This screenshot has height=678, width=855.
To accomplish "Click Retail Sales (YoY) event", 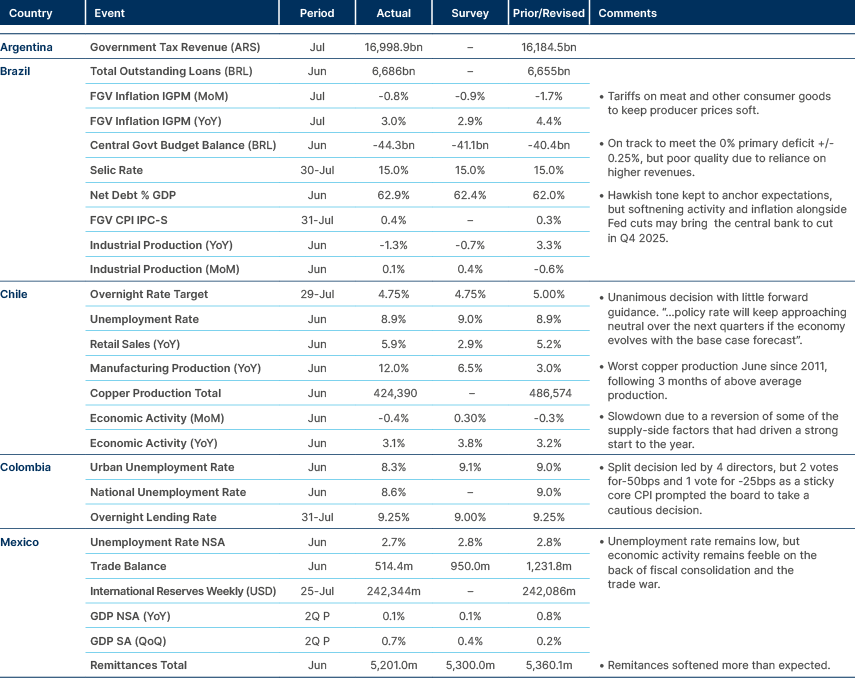I will [x=135, y=344].
